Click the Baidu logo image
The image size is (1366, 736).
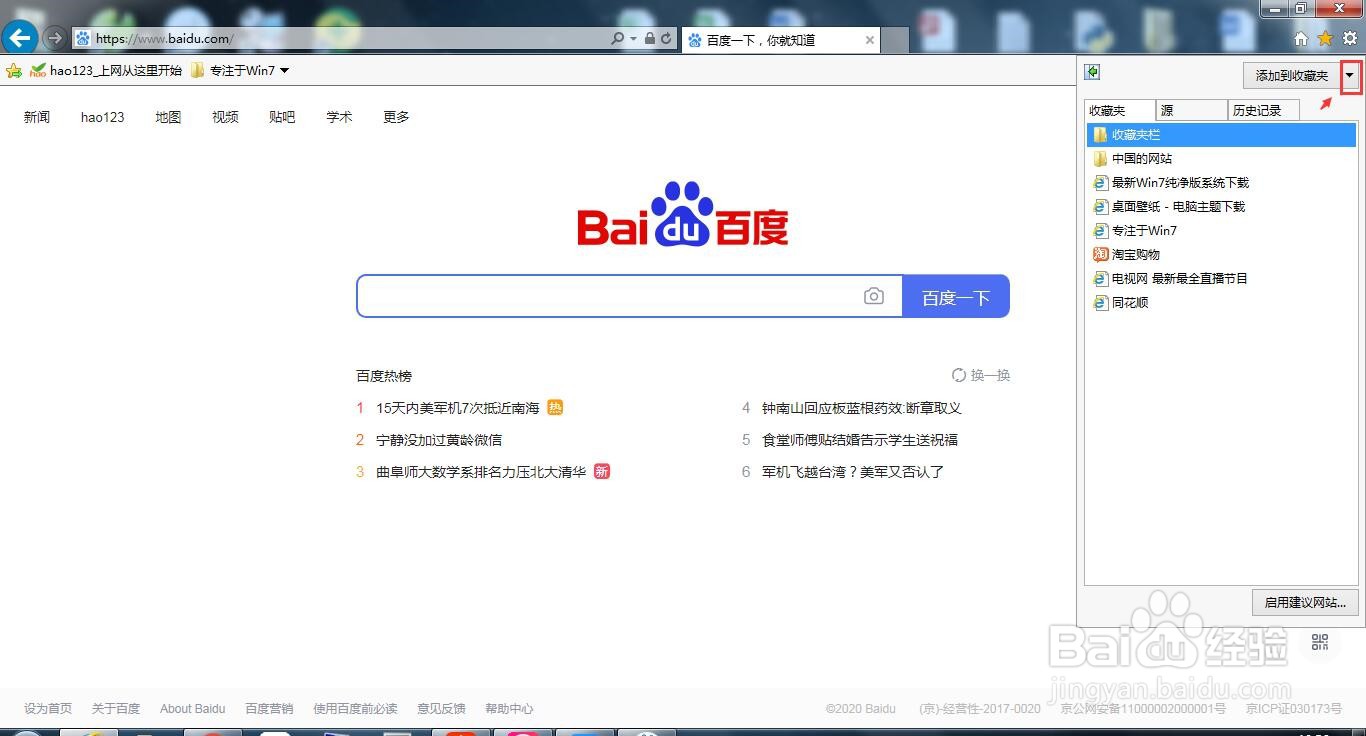[683, 214]
